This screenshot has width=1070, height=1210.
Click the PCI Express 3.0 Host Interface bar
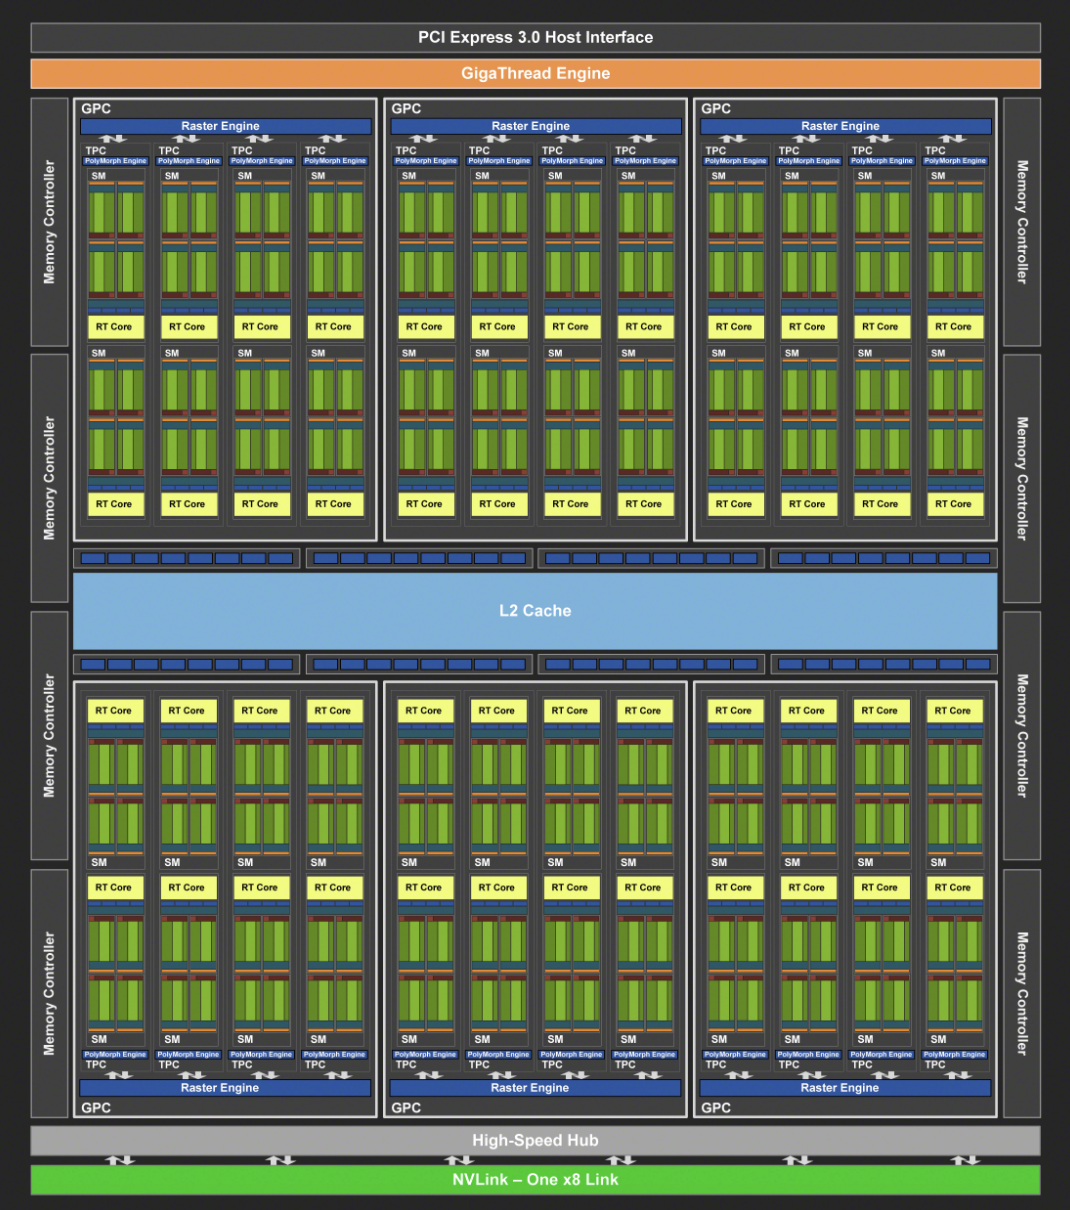[535, 38]
